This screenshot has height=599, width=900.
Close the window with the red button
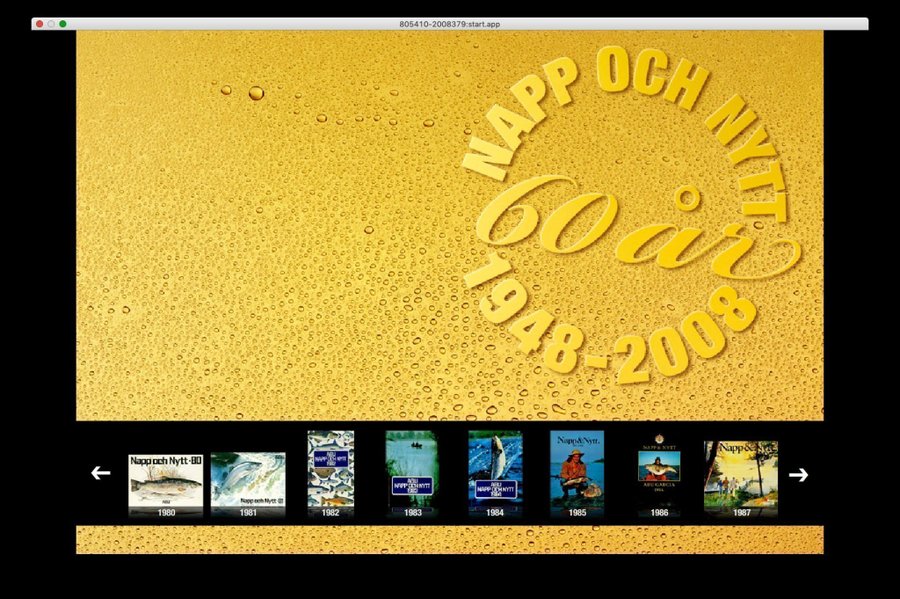[x=40, y=24]
